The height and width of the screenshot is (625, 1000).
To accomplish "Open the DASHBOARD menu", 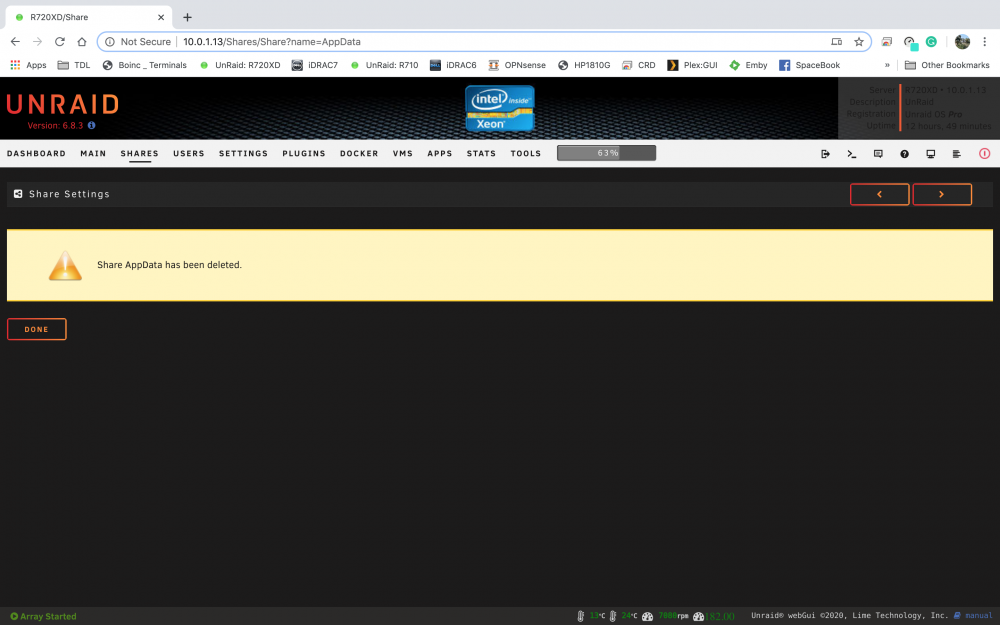I will (x=36, y=153).
